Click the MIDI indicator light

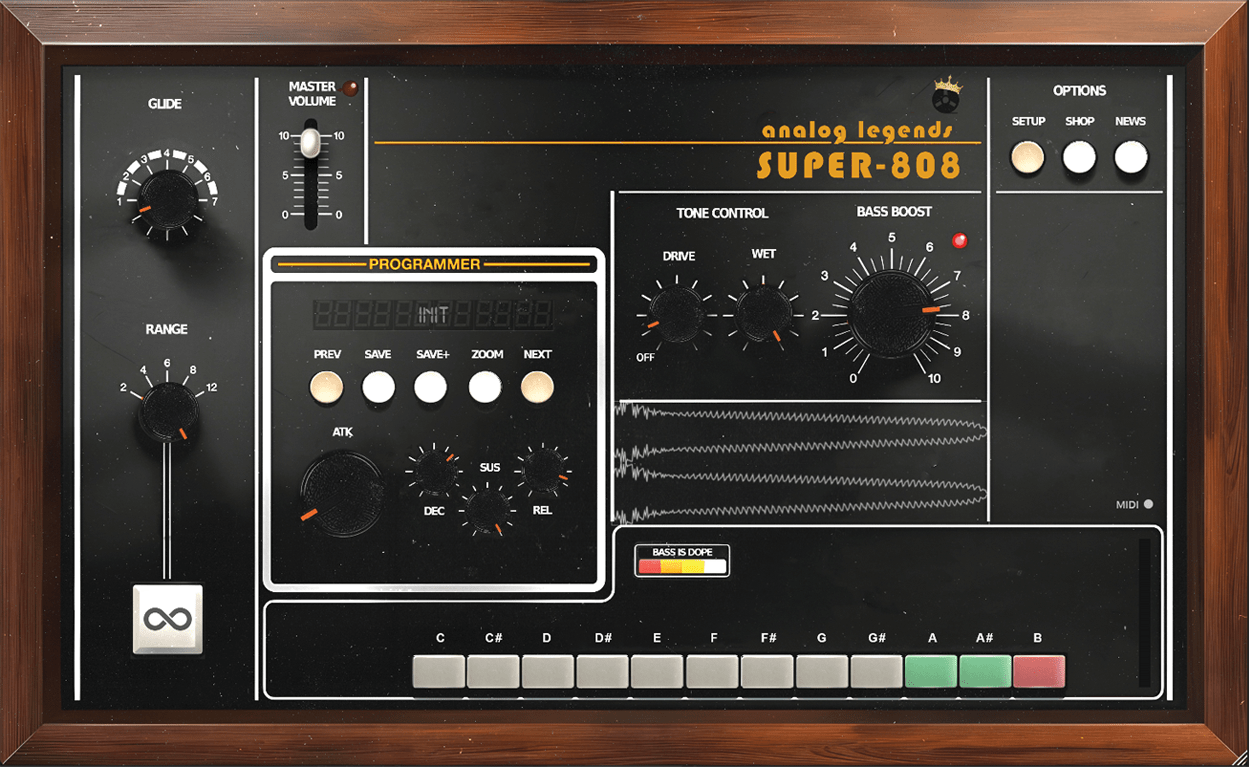pos(1148,505)
